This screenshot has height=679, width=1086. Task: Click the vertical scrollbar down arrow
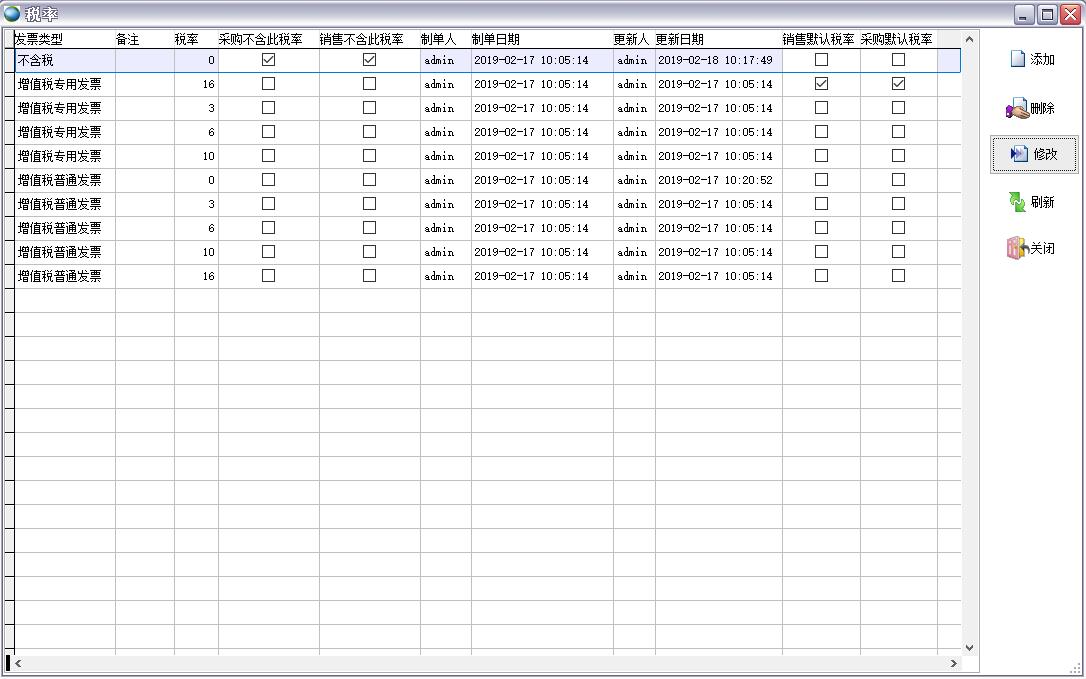pyautogui.click(x=969, y=648)
